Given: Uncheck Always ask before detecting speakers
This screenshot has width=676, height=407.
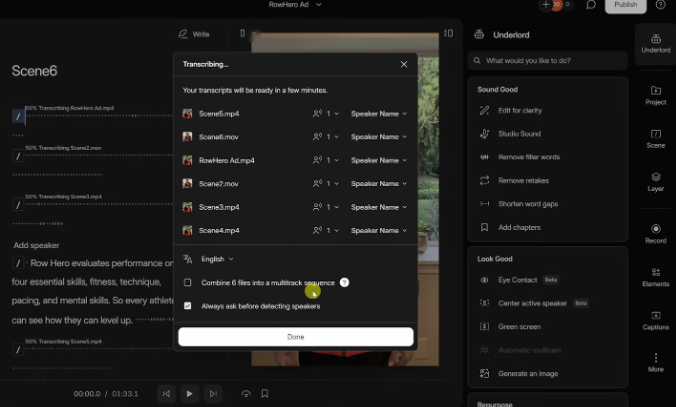Looking at the screenshot, I should coord(188,306).
